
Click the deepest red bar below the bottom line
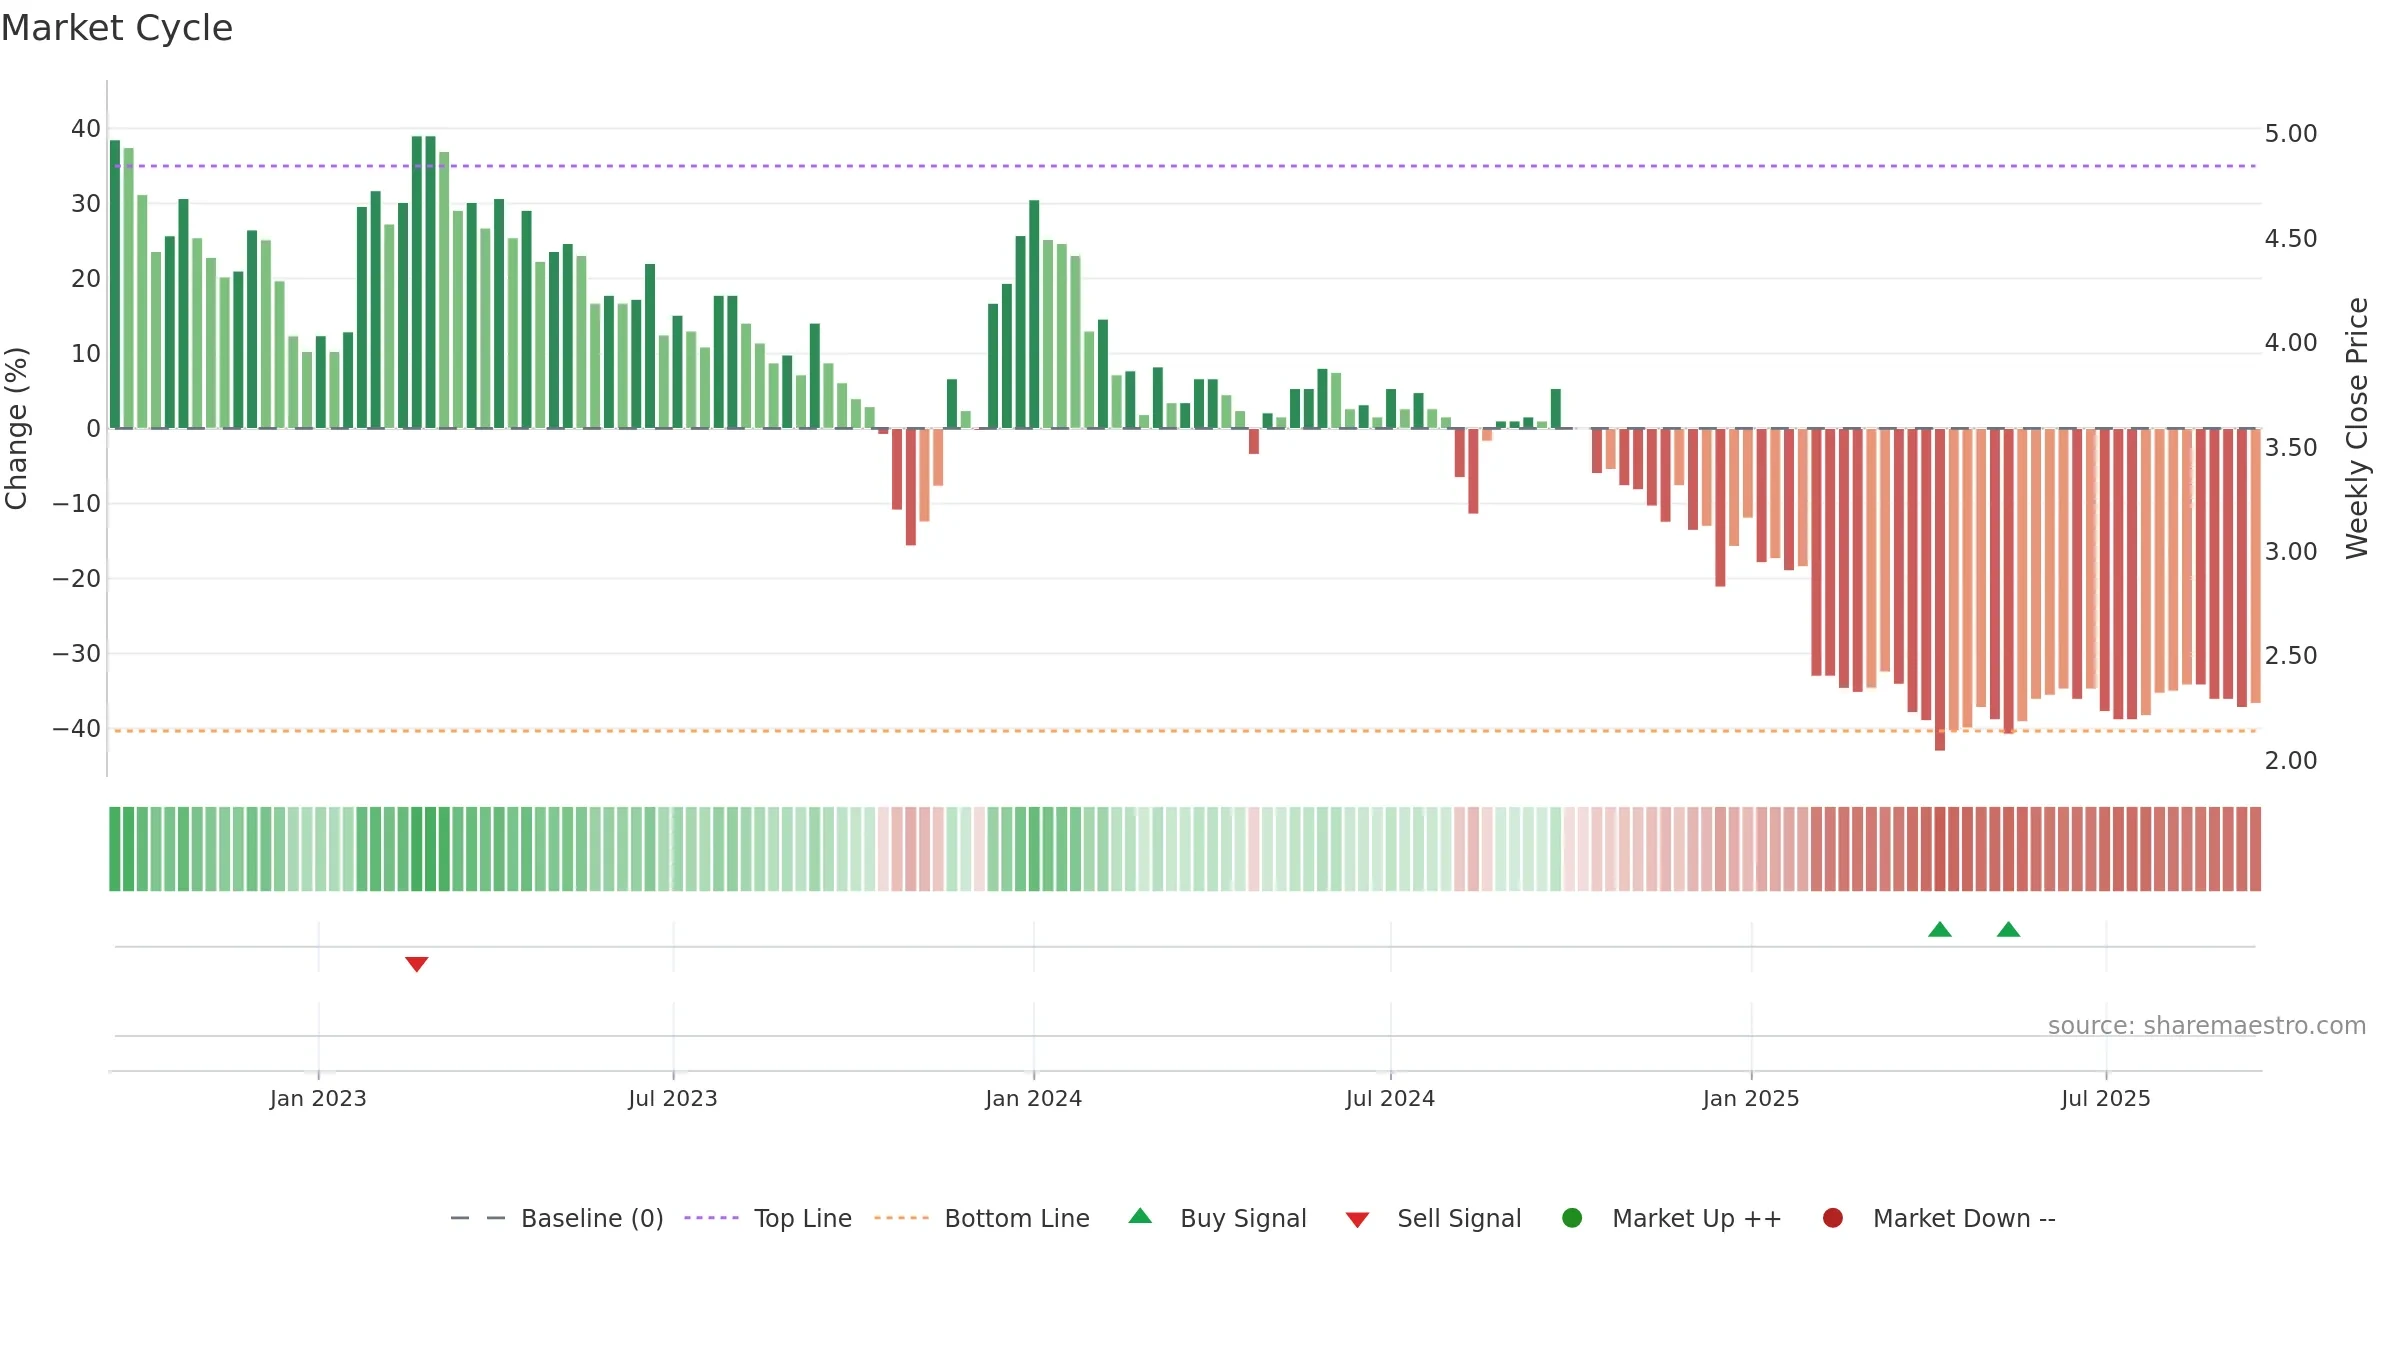(x=1940, y=590)
